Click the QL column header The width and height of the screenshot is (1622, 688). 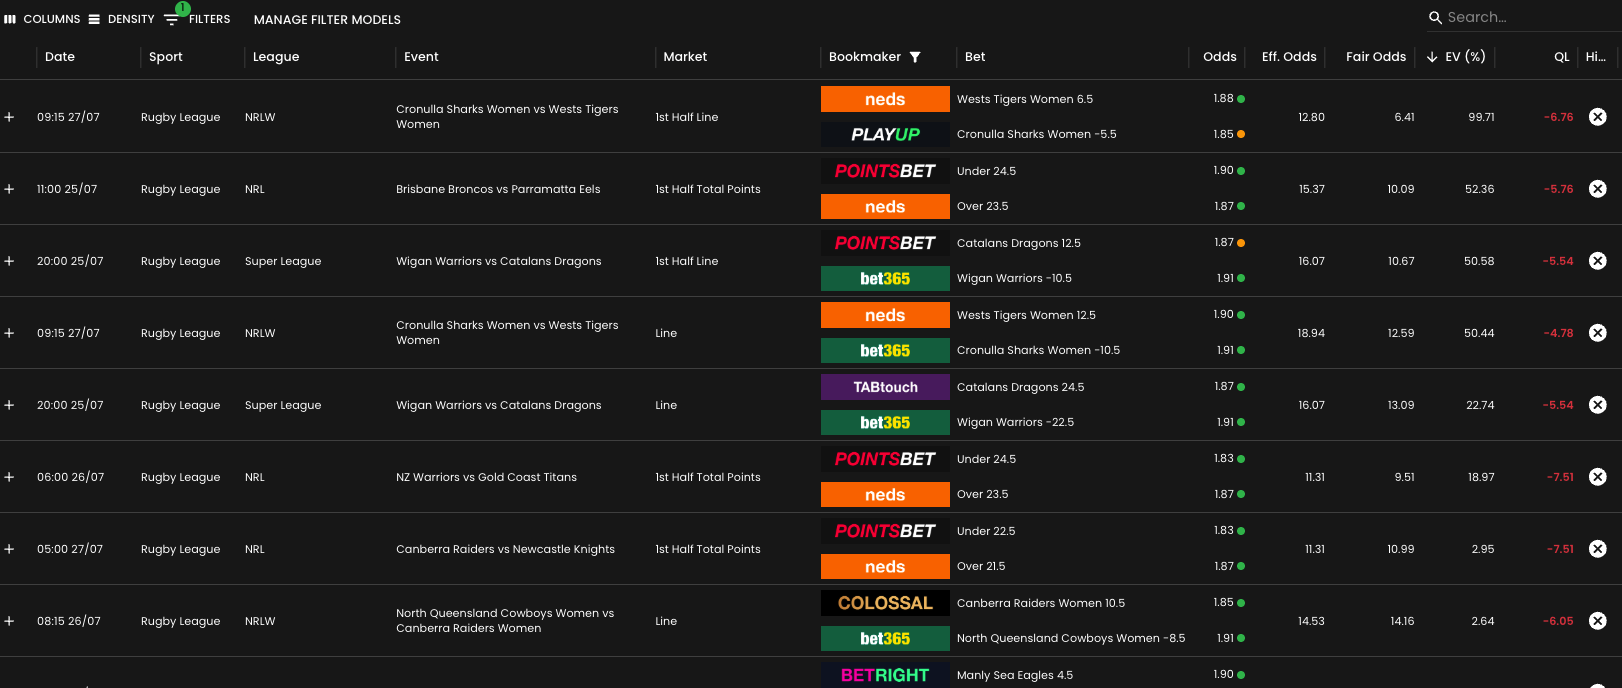(1561, 57)
